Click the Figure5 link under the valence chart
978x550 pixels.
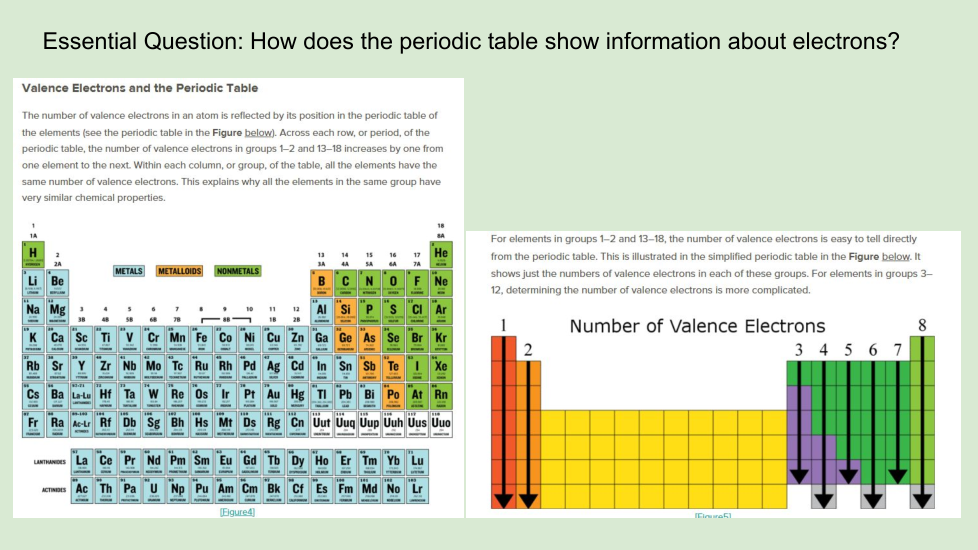click(x=712, y=515)
